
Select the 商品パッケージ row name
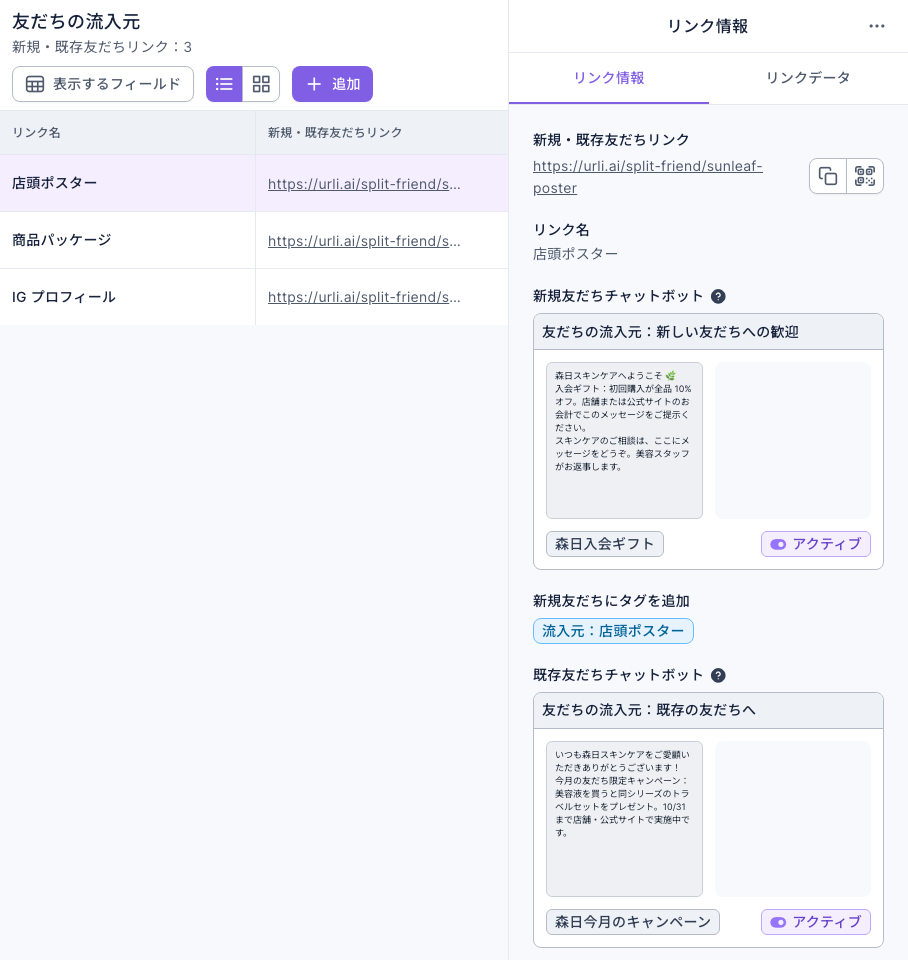tap(62, 240)
